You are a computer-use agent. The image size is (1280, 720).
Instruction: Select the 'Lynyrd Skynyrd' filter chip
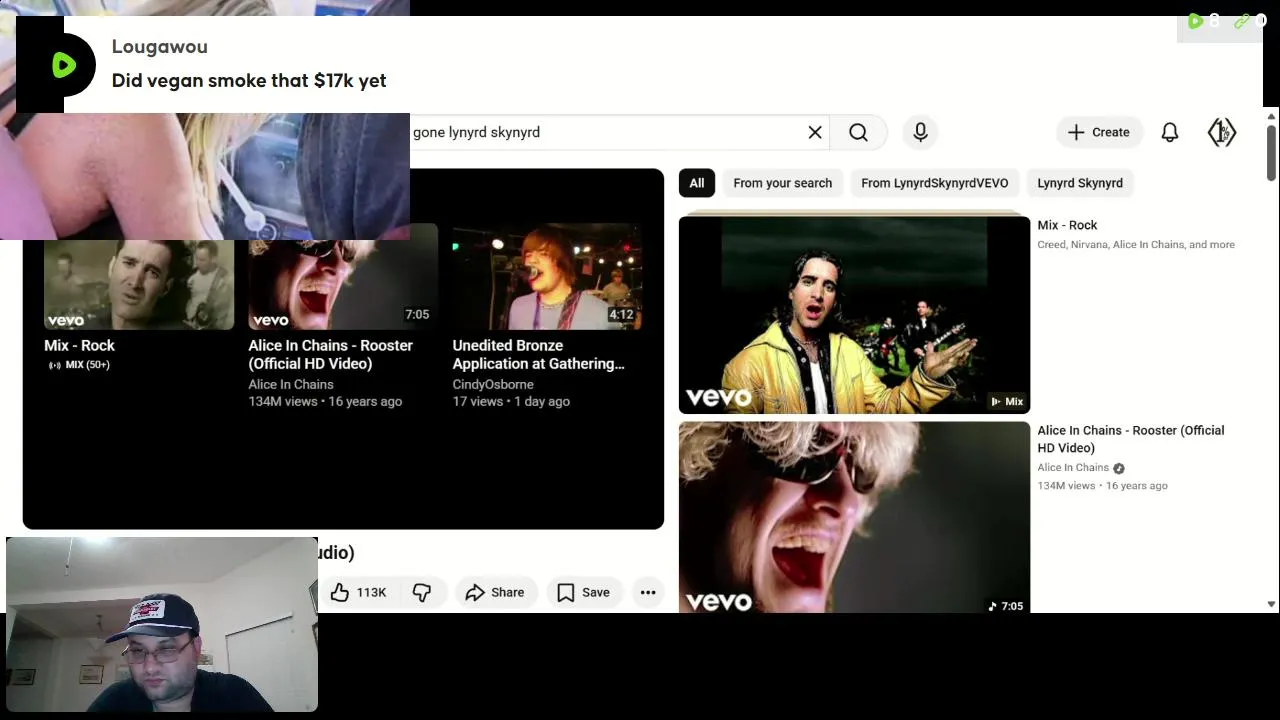(1080, 183)
